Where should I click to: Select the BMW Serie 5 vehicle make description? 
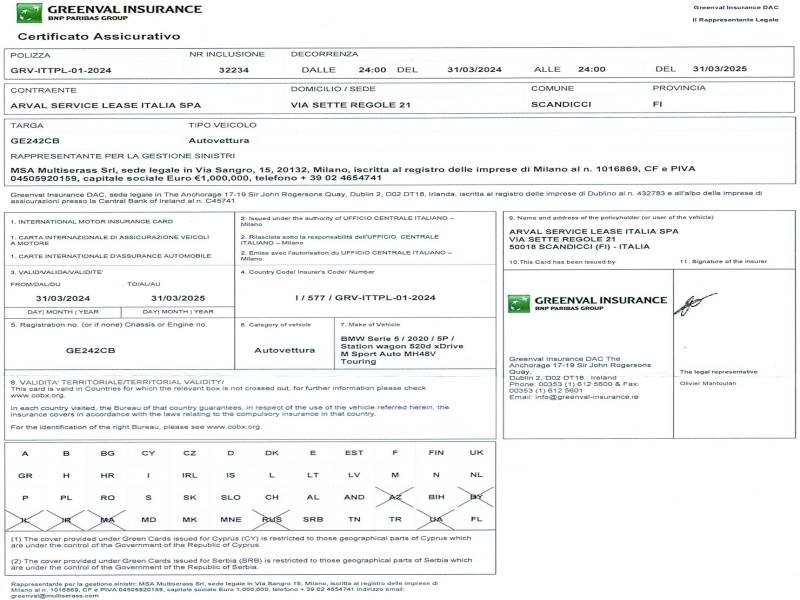point(402,350)
